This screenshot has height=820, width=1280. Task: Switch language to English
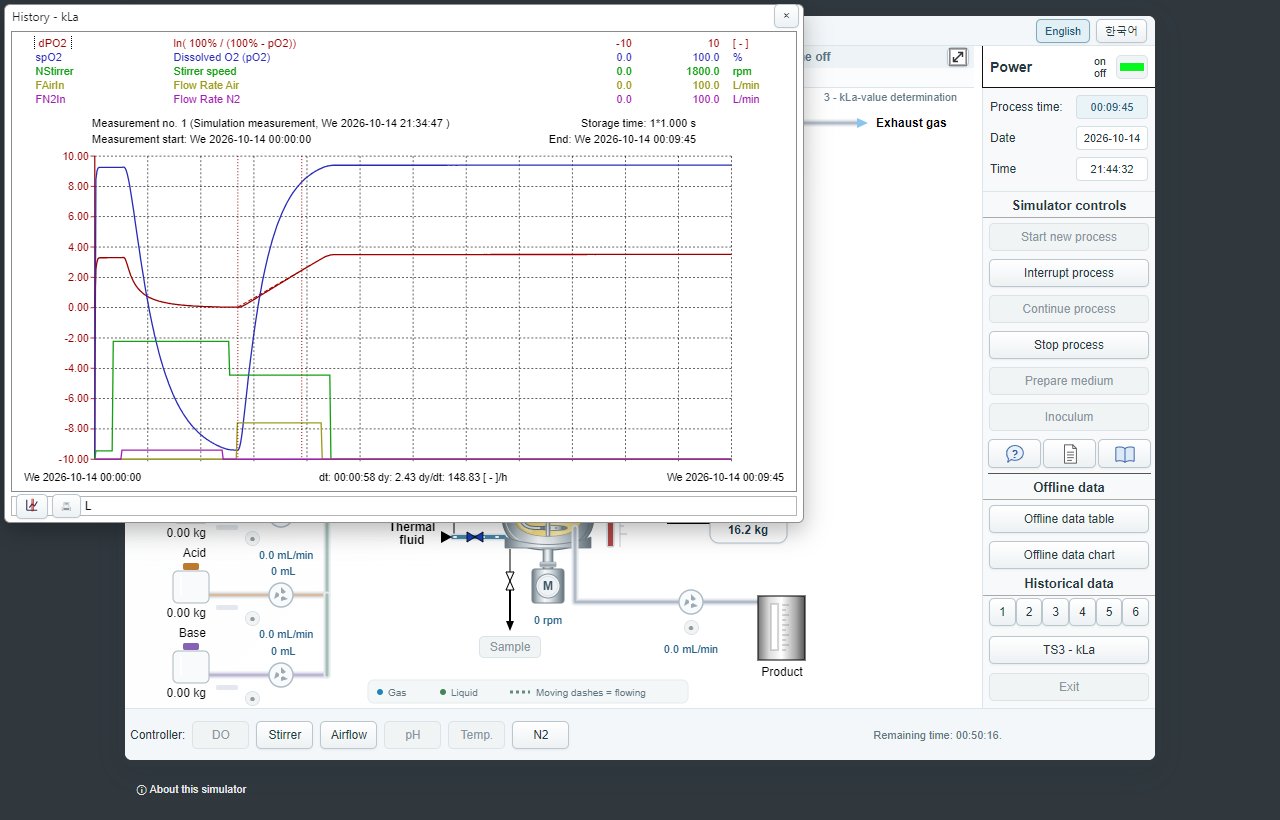tap(1062, 31)
